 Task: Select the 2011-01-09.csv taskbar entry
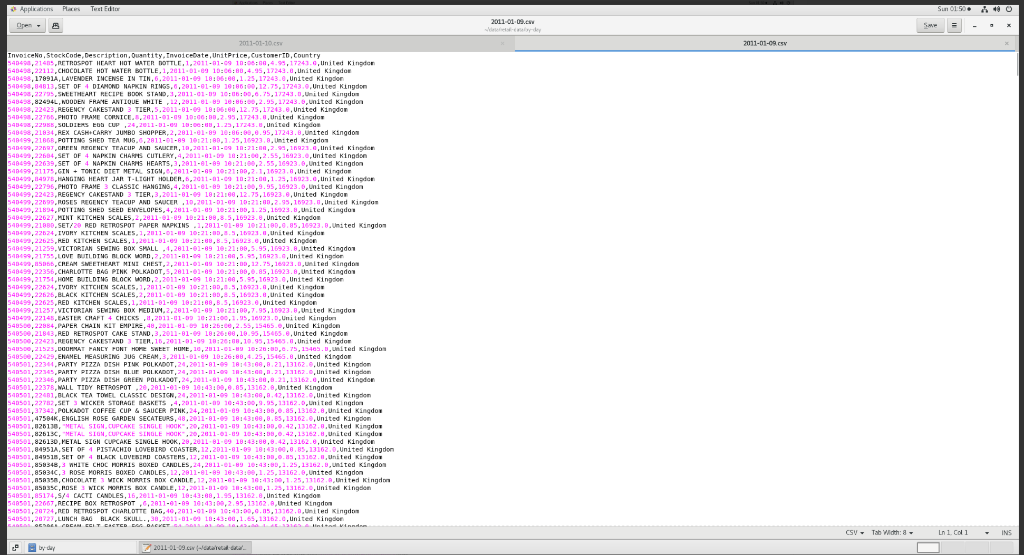click(195, 548)
